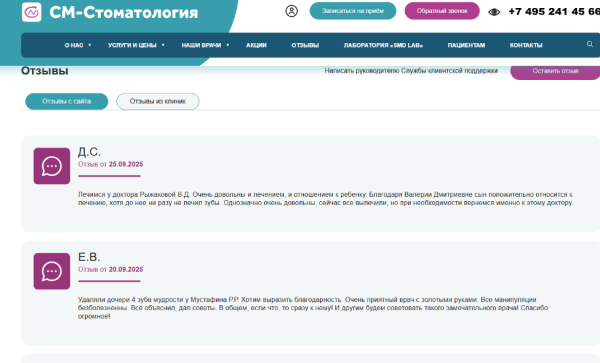Click the Записаться на приём button
Viewport: 600px width, 363px height.
pos(353,11)
